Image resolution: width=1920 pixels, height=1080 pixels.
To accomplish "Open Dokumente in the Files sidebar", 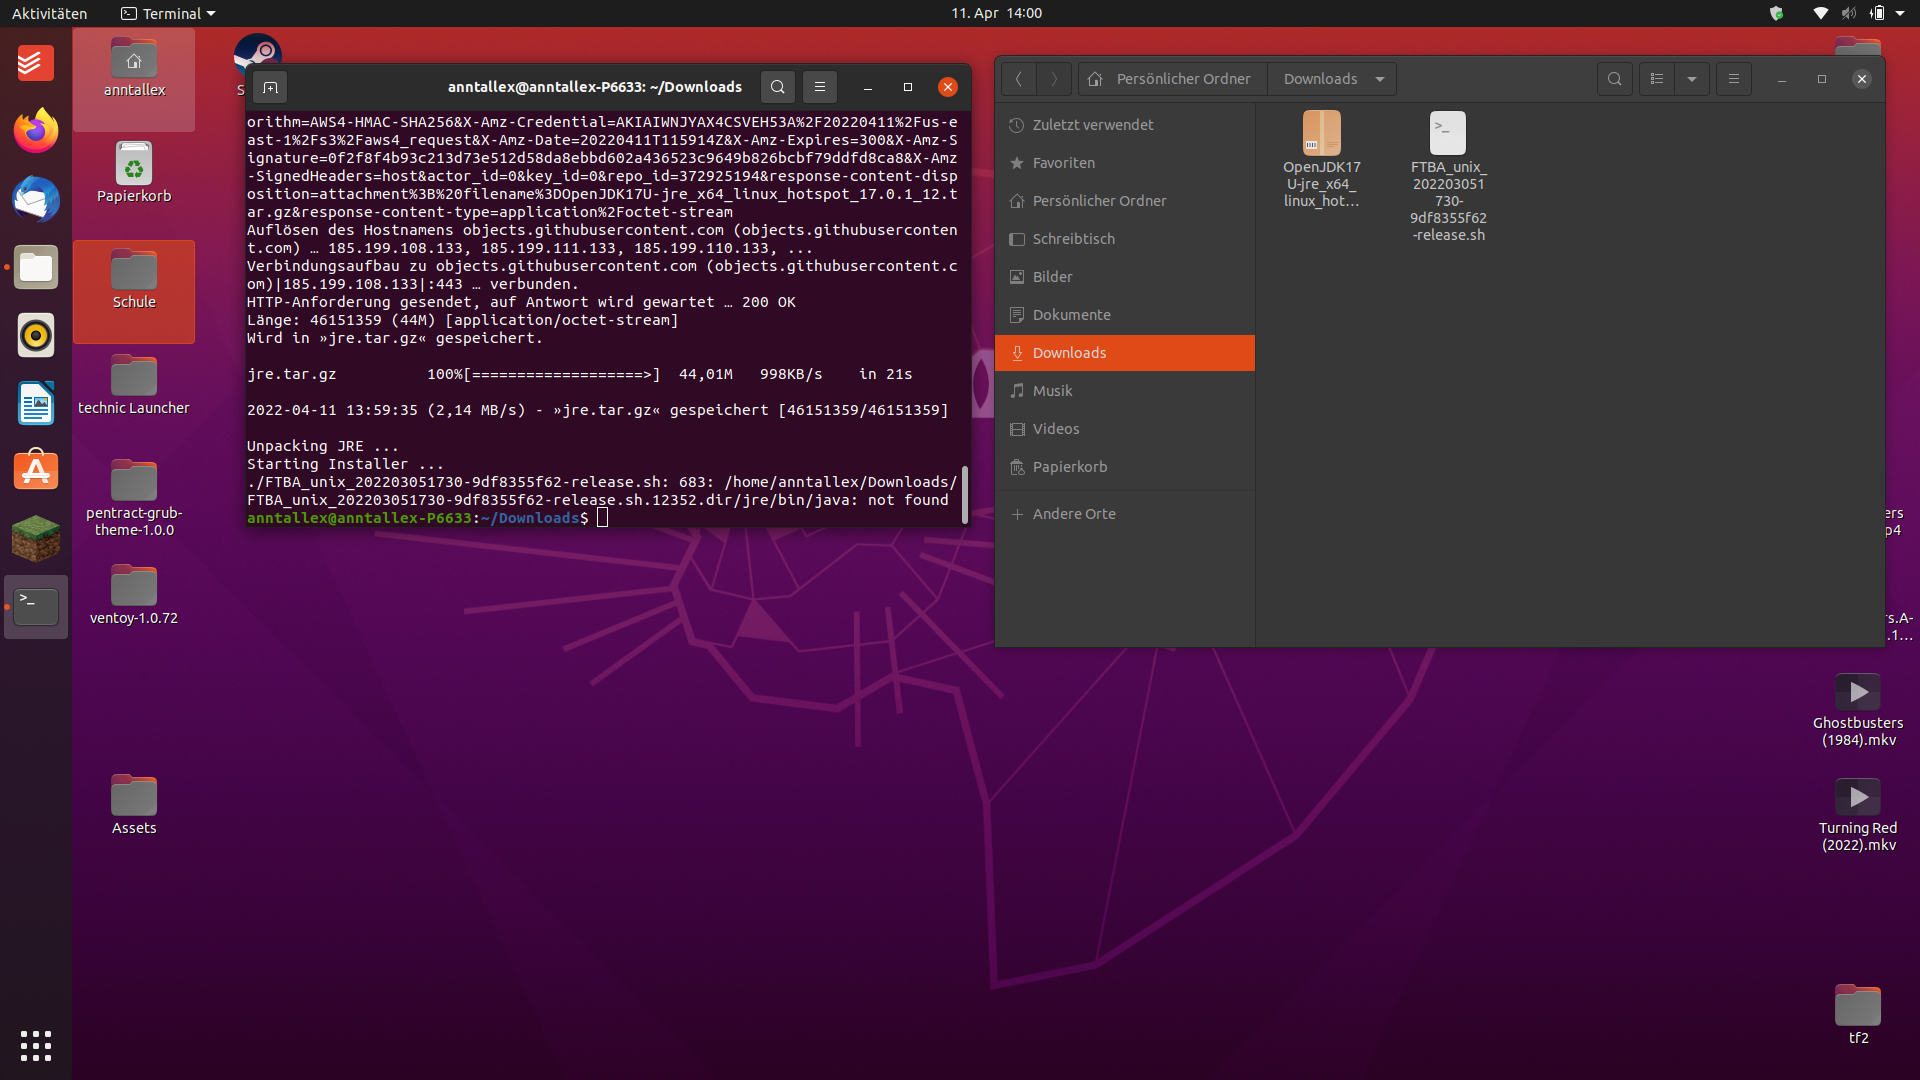I will click(x=1124, y=315).
